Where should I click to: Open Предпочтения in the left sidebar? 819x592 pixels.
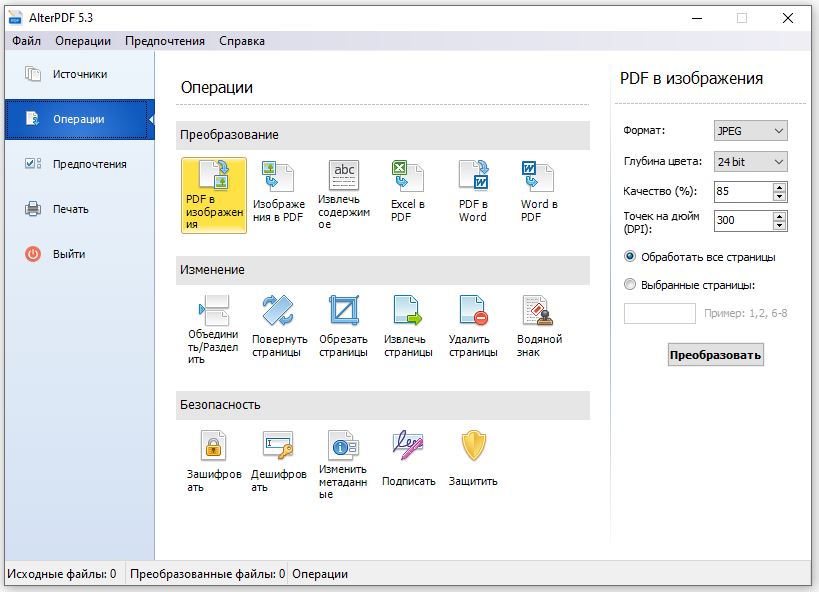[80, 164]
